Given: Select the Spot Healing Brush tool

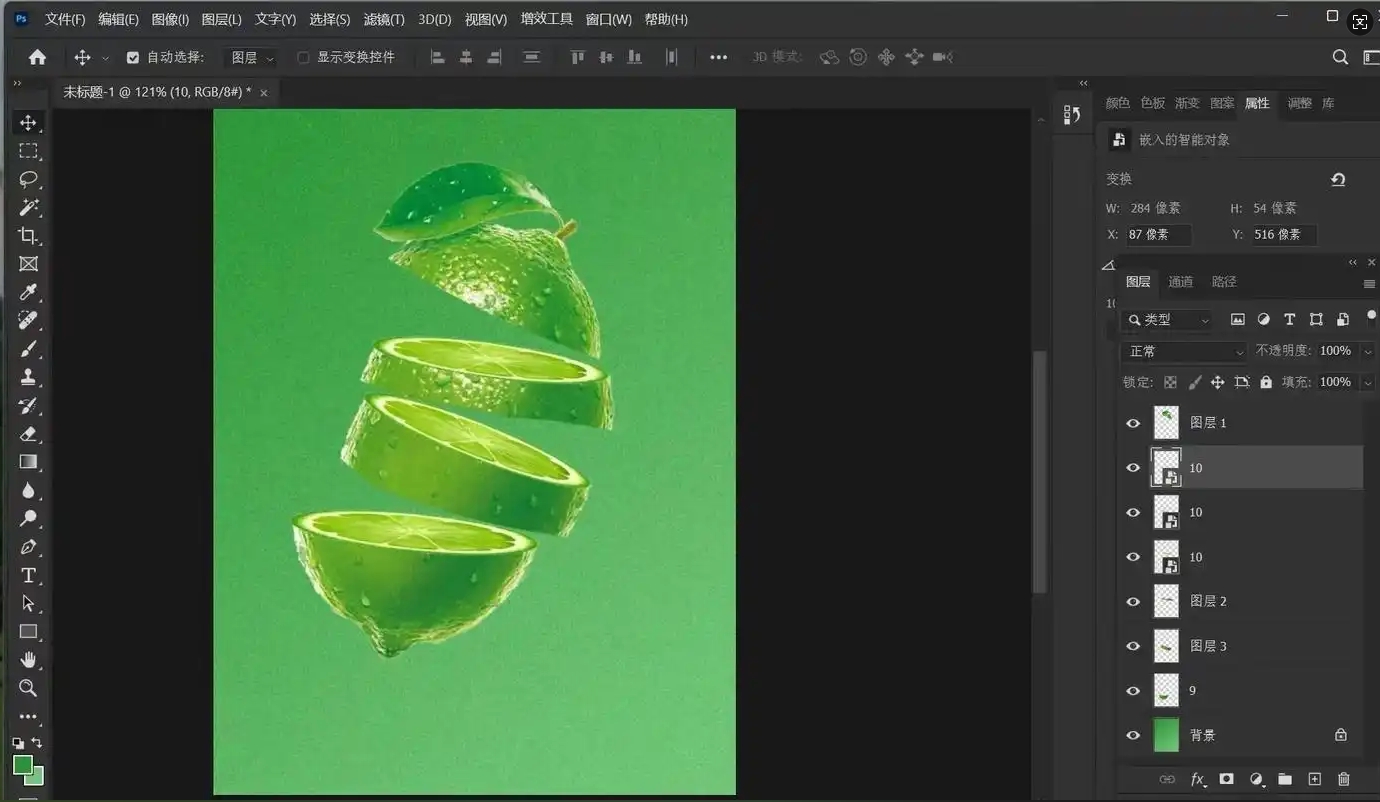Looking at the screenshot, I should (28, 320).
